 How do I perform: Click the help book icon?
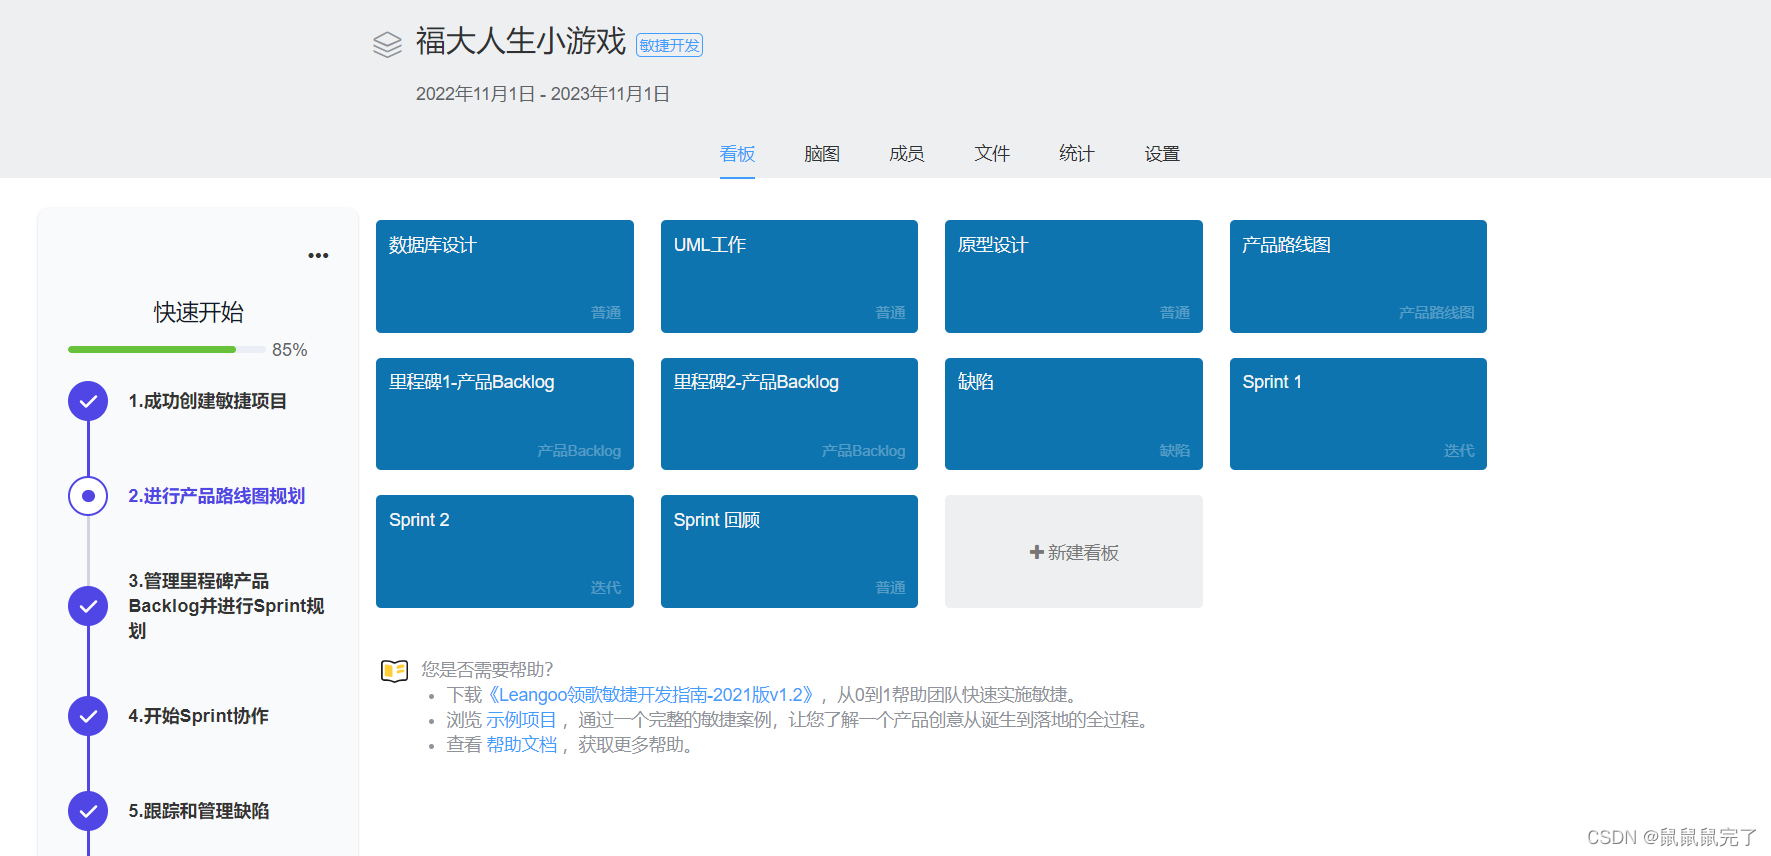[x=395, y=670]
